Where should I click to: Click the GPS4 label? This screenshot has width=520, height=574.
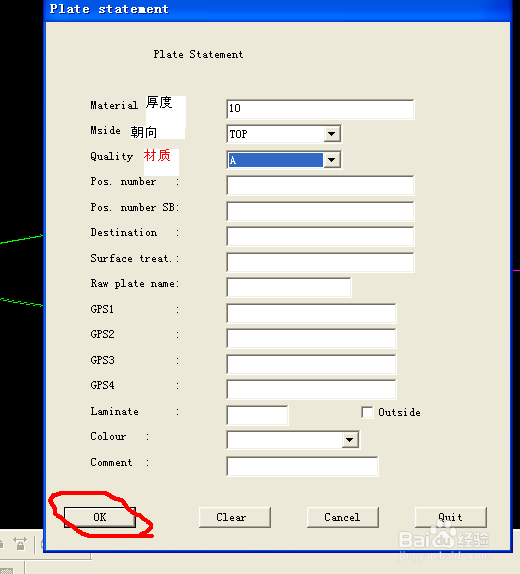102,385
